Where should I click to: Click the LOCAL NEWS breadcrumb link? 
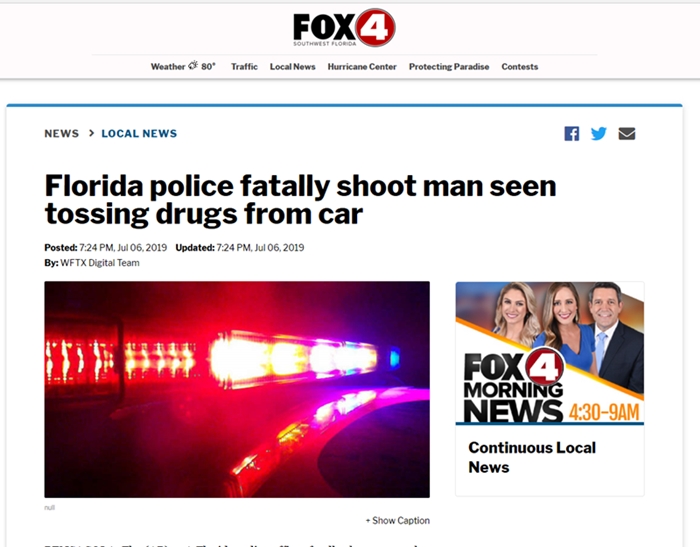[x=139, y=134]
